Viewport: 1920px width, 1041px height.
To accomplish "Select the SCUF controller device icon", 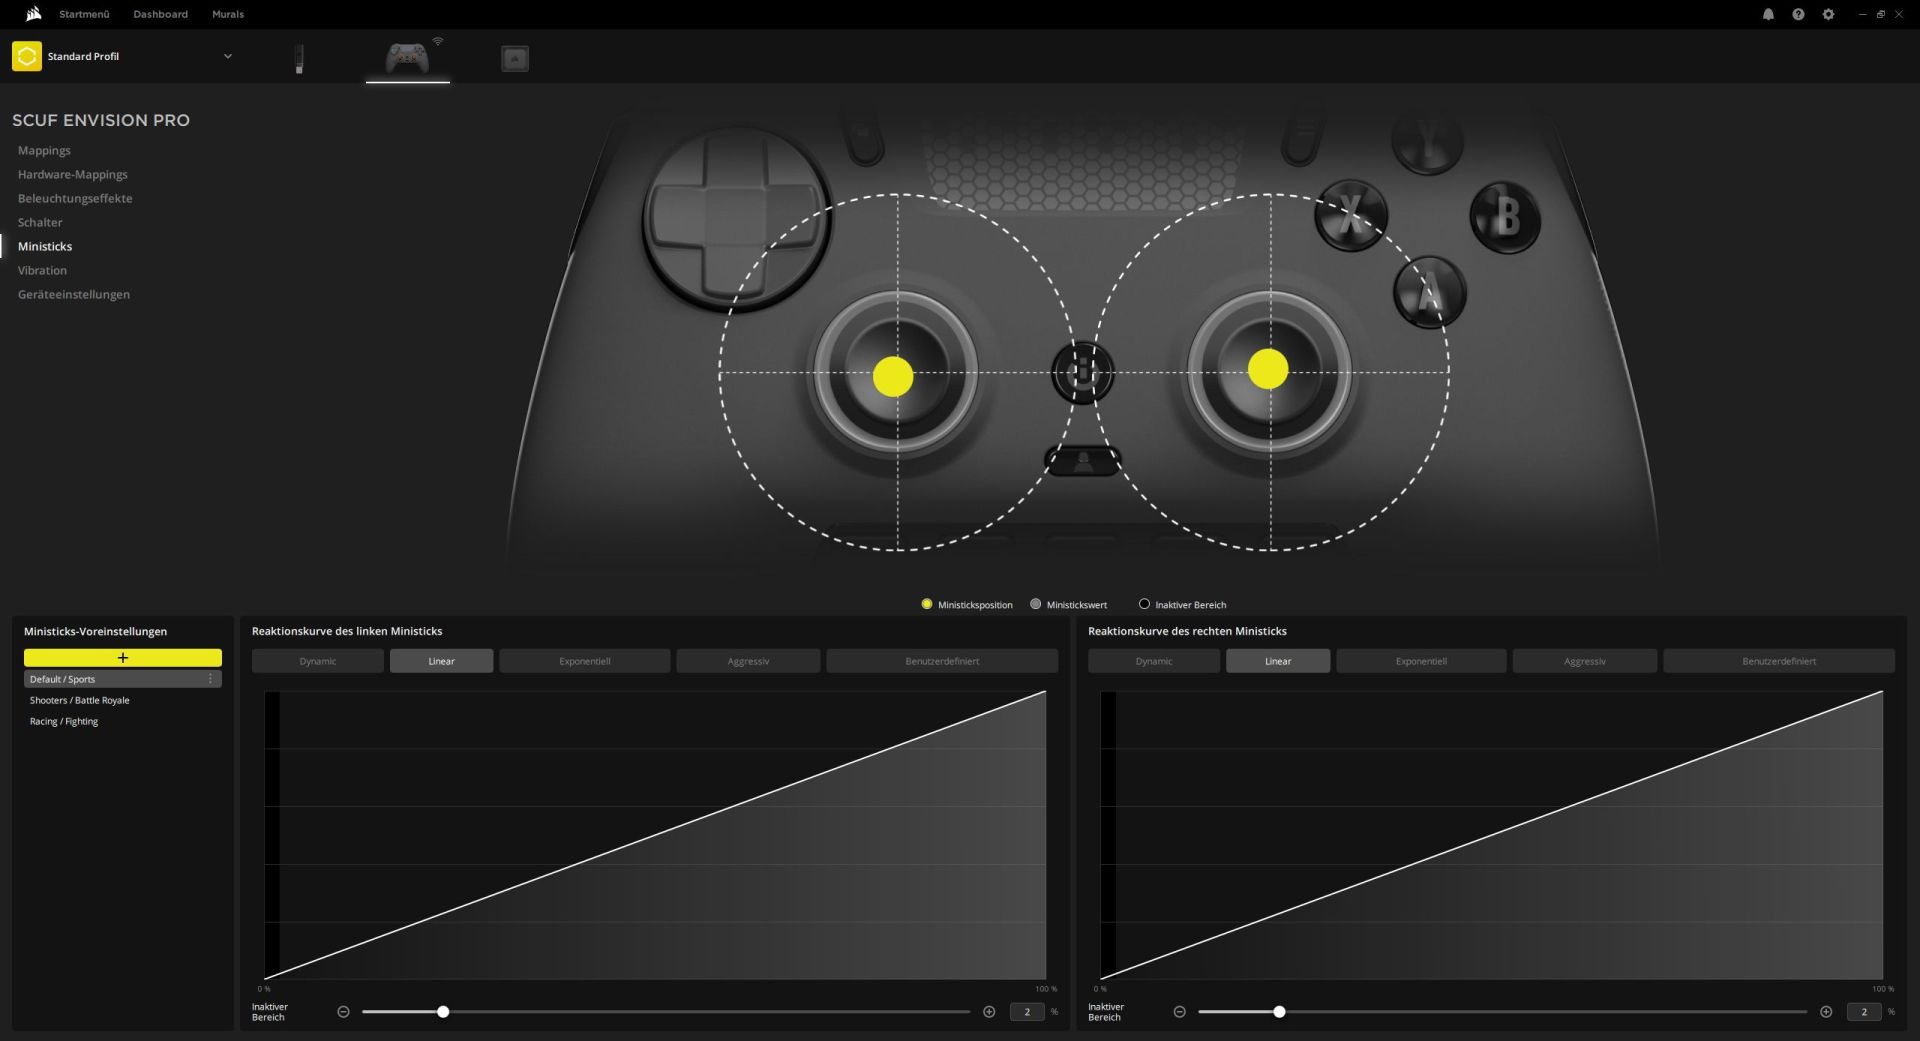I will tap(407, 58).
